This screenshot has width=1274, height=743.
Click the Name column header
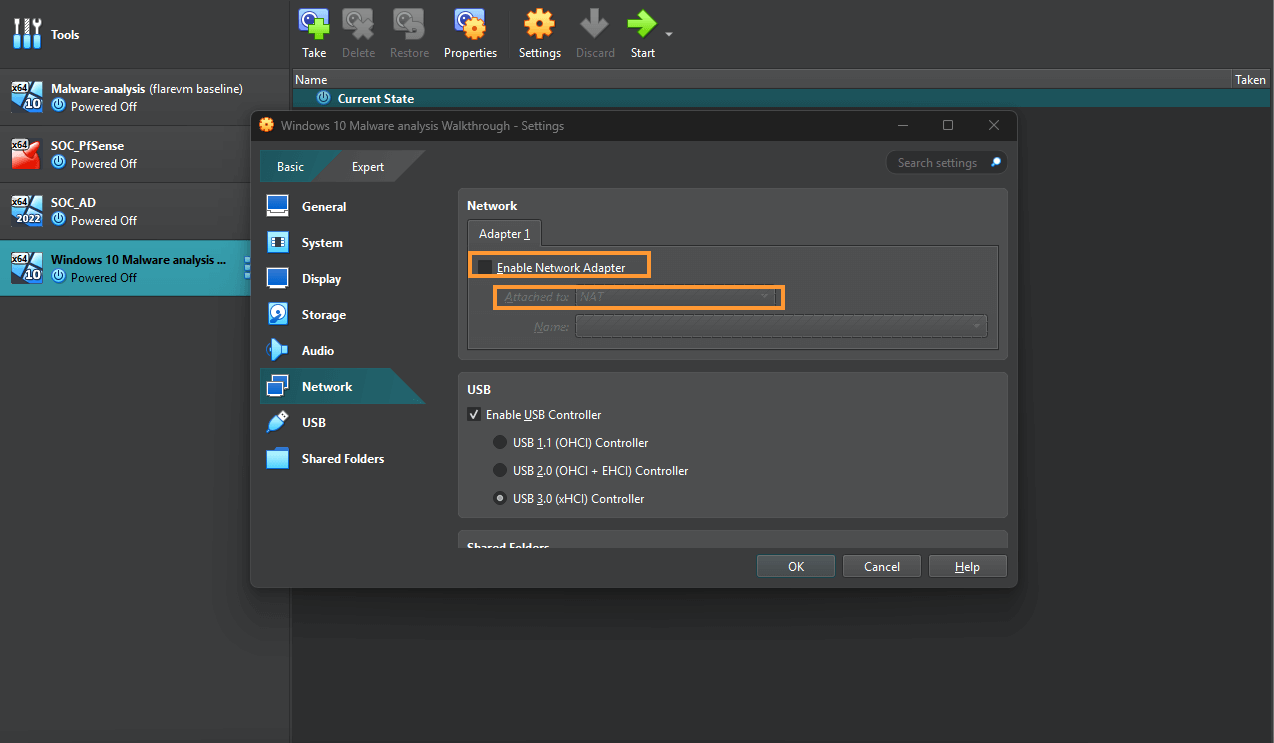[762, 79]
